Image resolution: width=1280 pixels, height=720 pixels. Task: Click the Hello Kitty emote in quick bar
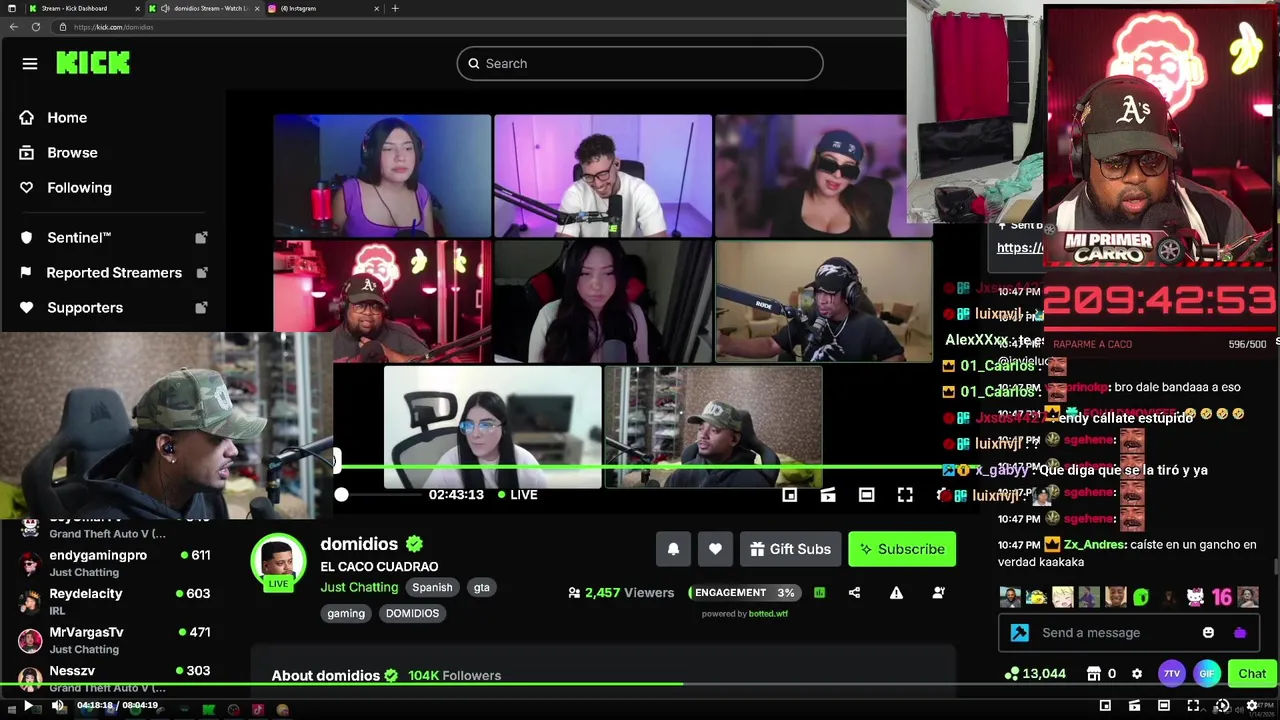coord(1195,598)
